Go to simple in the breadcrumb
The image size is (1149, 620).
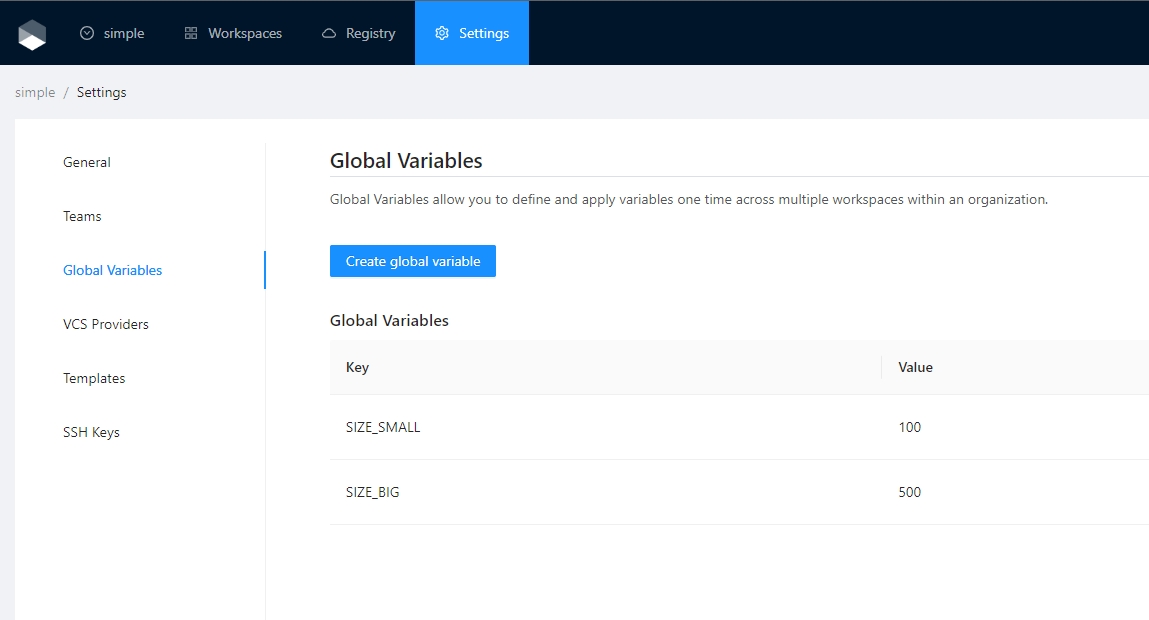pos(35,92)
